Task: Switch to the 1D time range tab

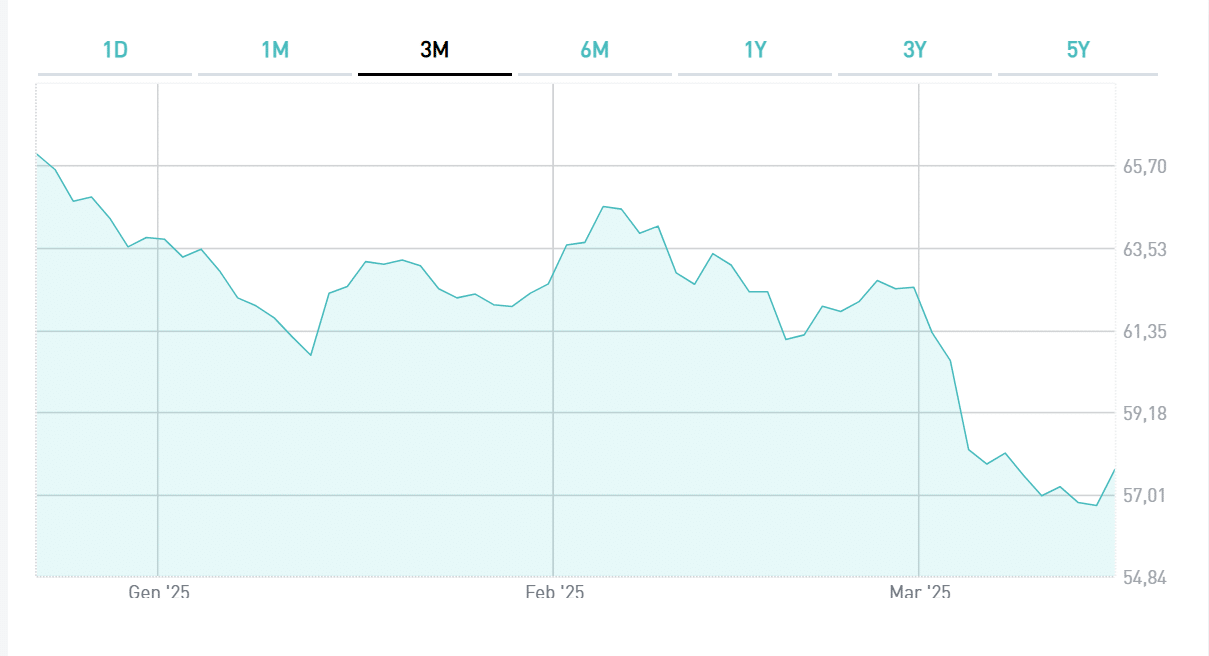Action: click(115, 50)
